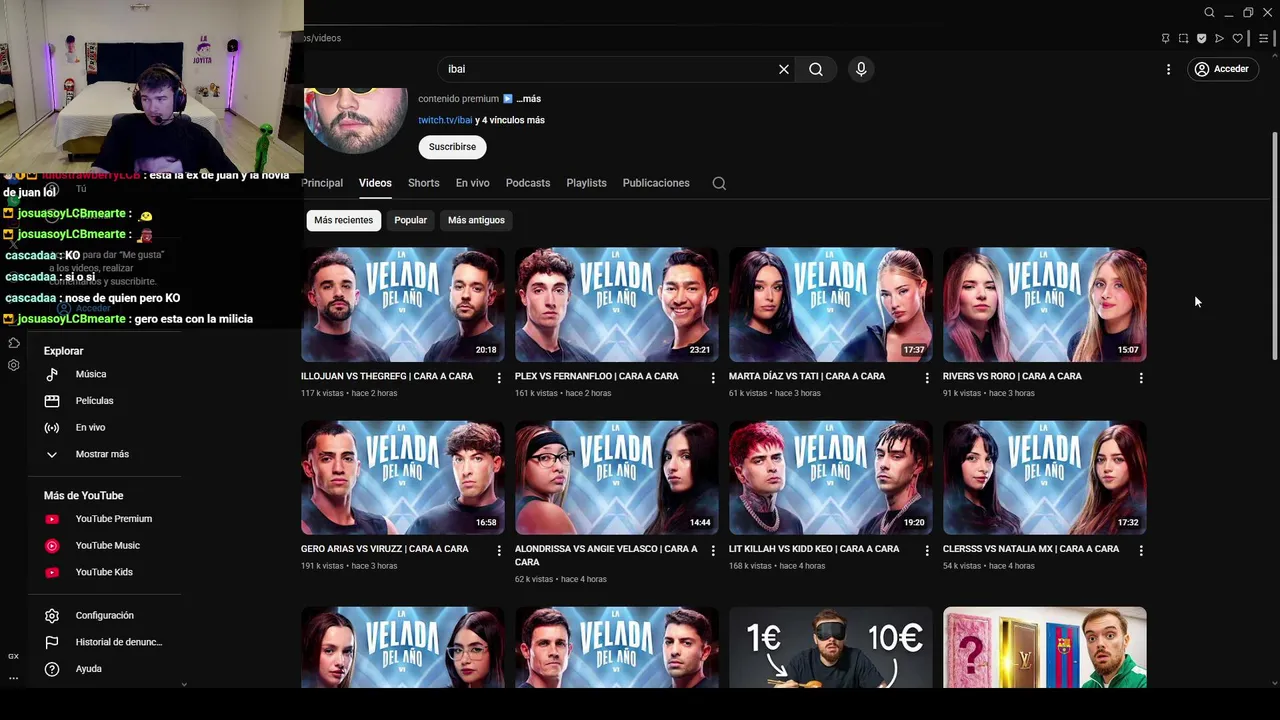The height and width of the screenshot is (720, 1280).
Task: Open MARTA DÍAZ VS TATI thumbnail
Action: coord(830,304)
